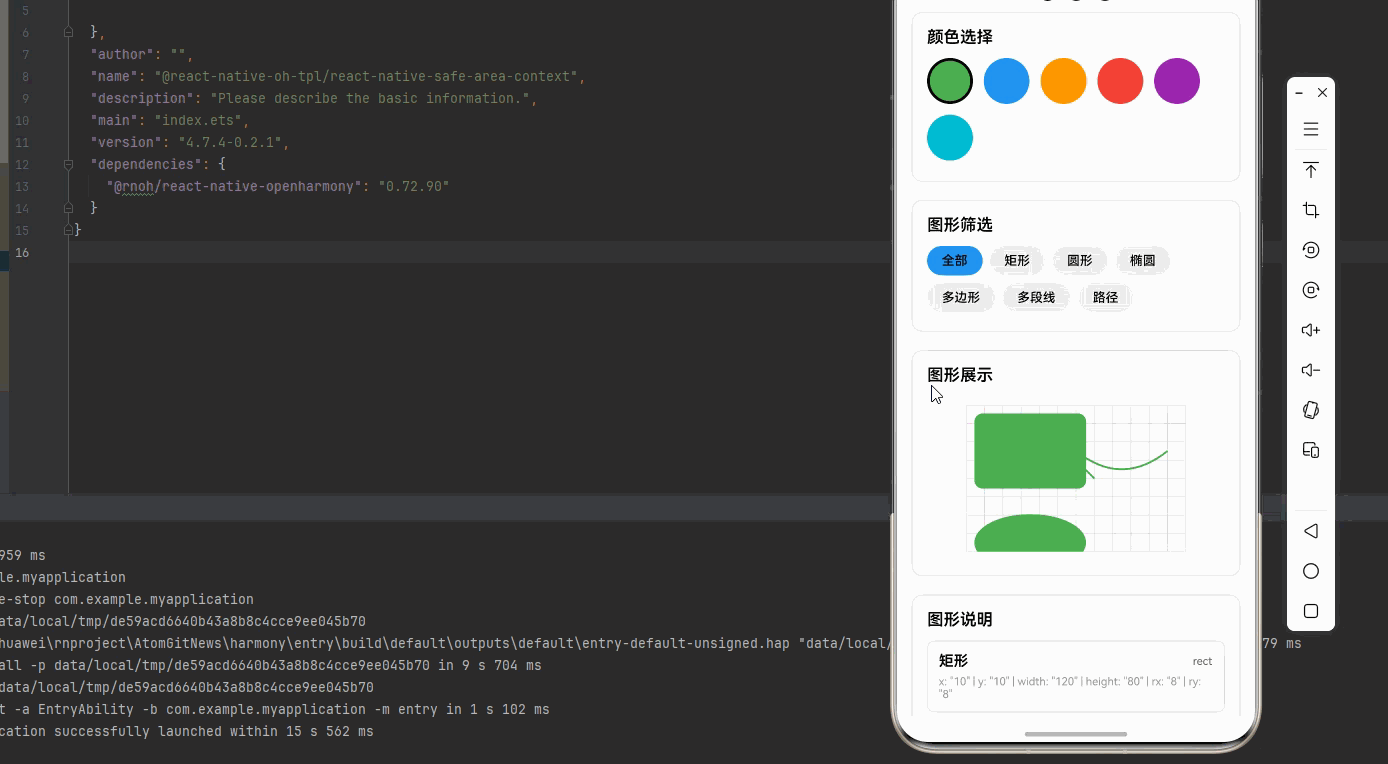Viewport: 1388px width, 764px height.
Task: Click the rotate-right icon in emulator toolbar
Action: (x=1311, y=290)
